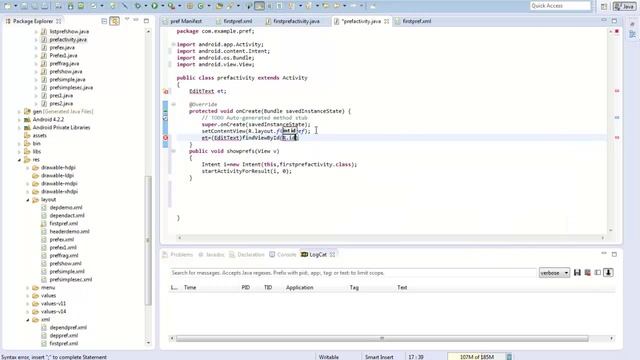Open the Declaration view tab
640x360 pixels.
[x=247, y=255]
